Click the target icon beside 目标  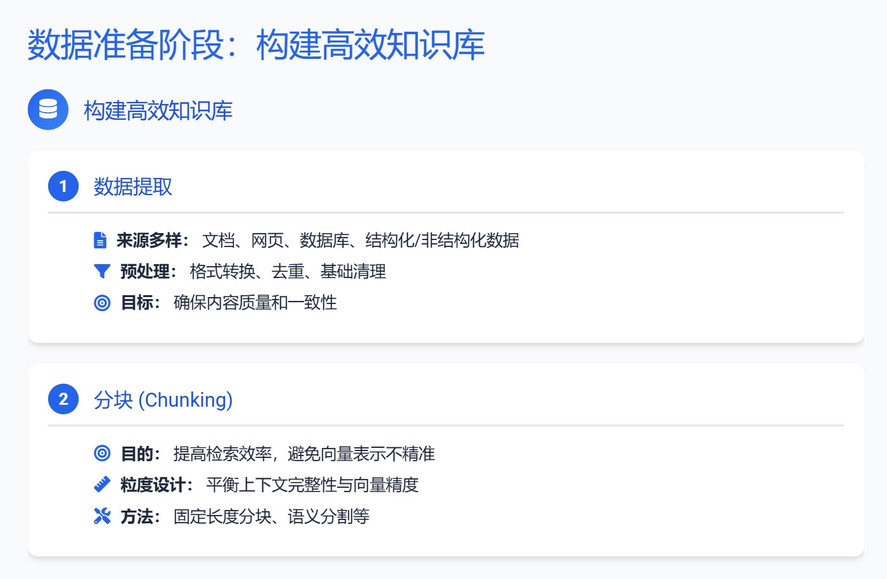[x=102, y=303]
